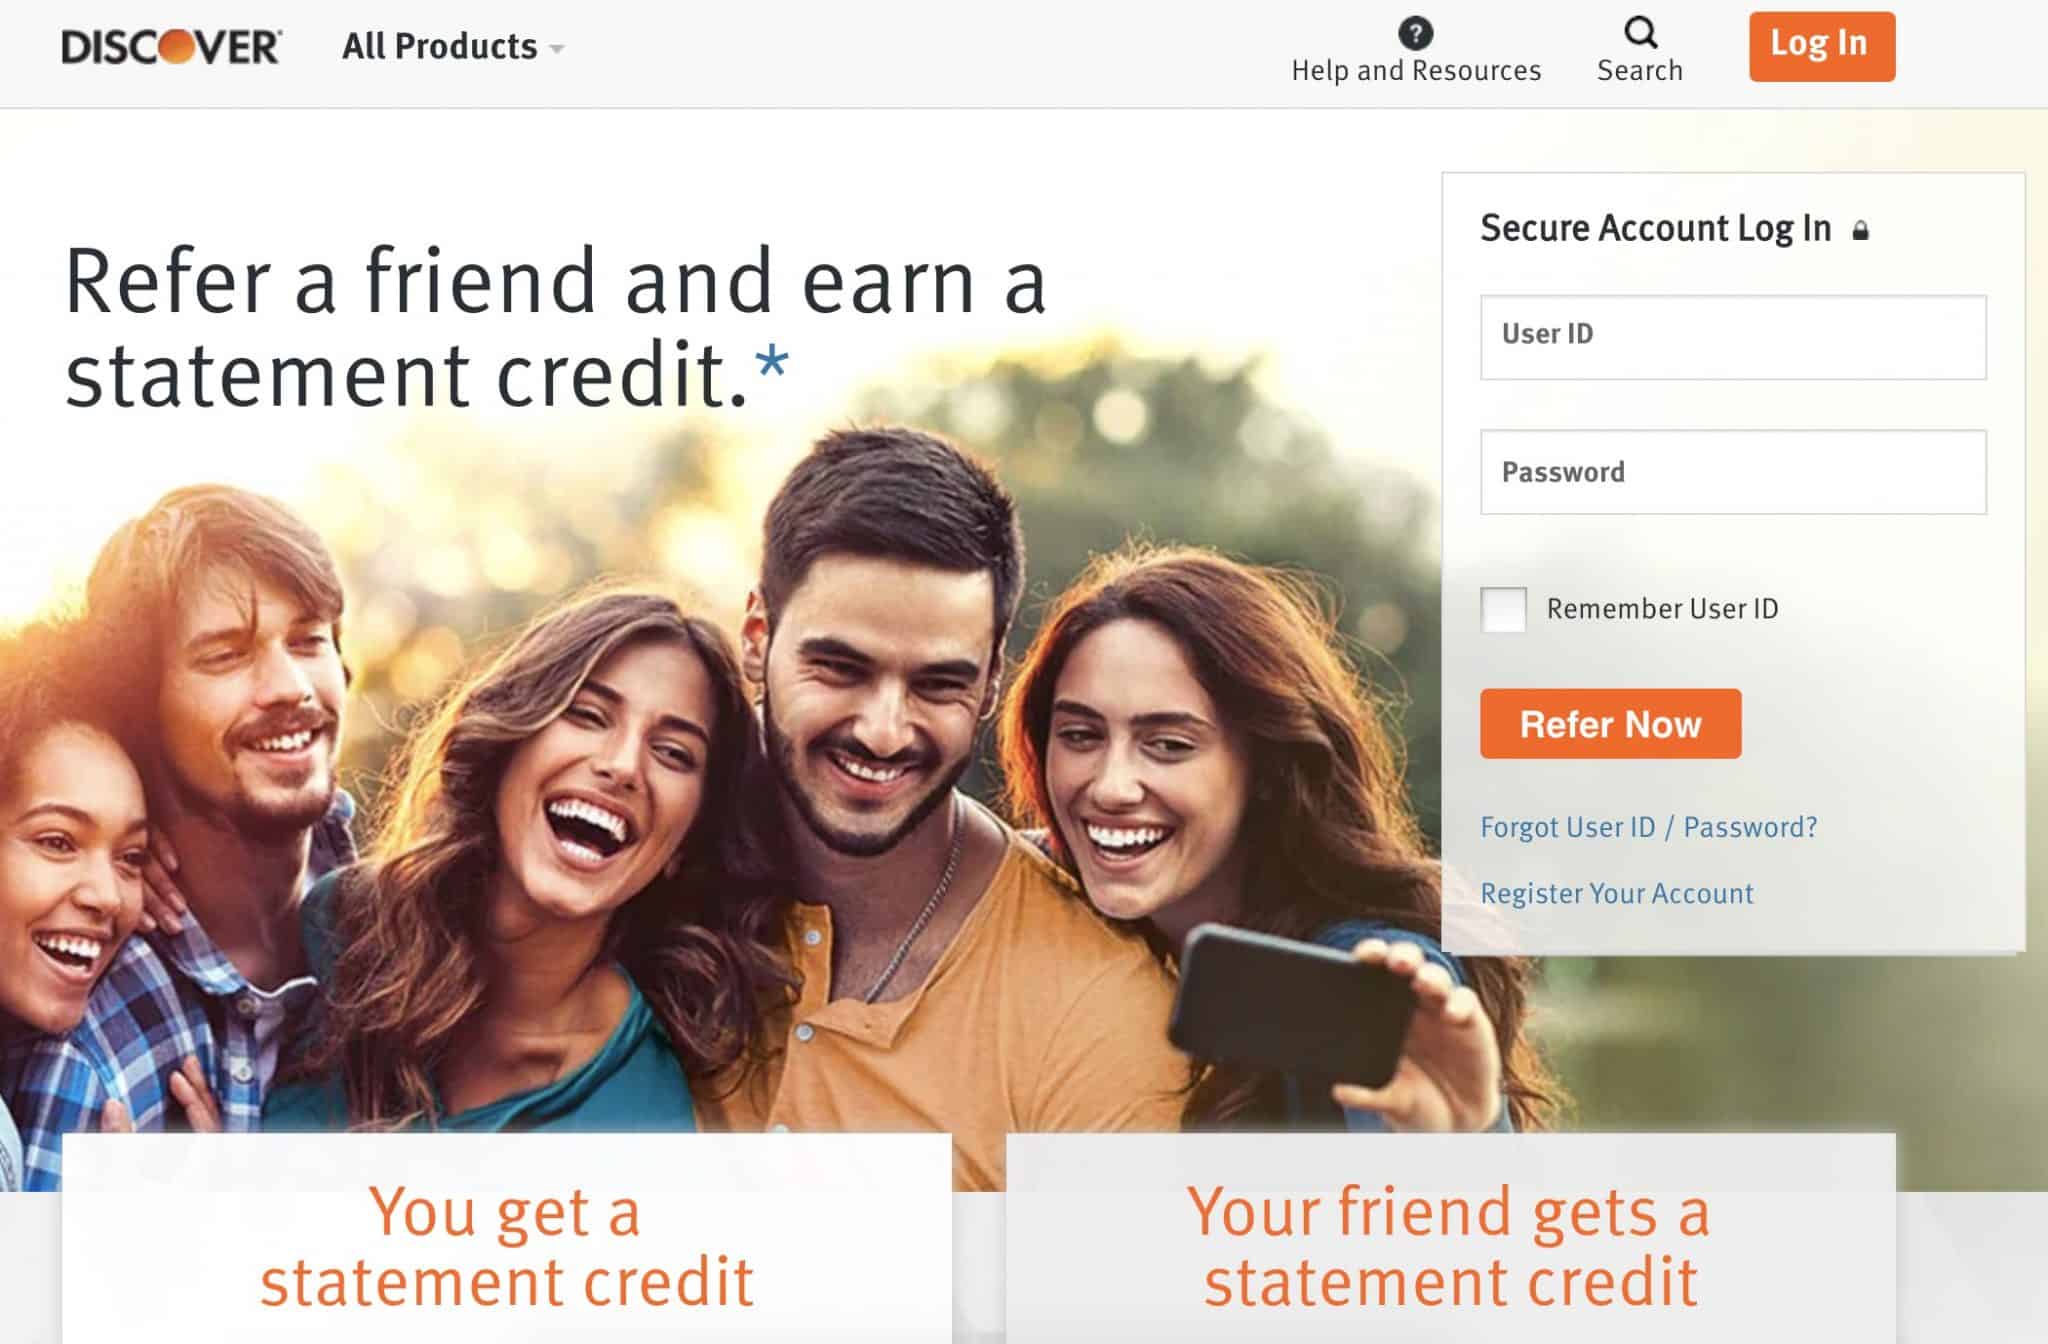
Task: Click the Search magnifying glass icon
Action: [x=1640, y=32]
